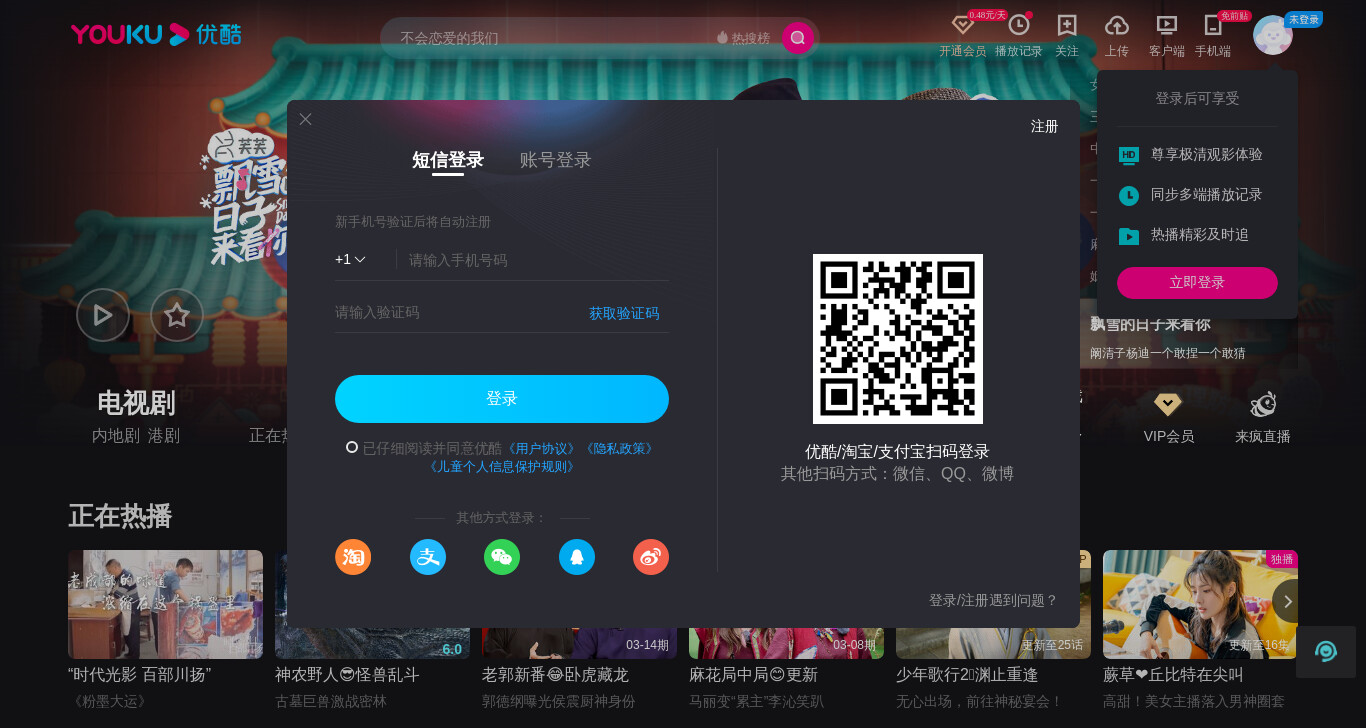This screenshot has height=728, width=1366.
Task: Open the login/registration help link (登录/注册遇到问题？)
Action: click(x=993, y=600)
